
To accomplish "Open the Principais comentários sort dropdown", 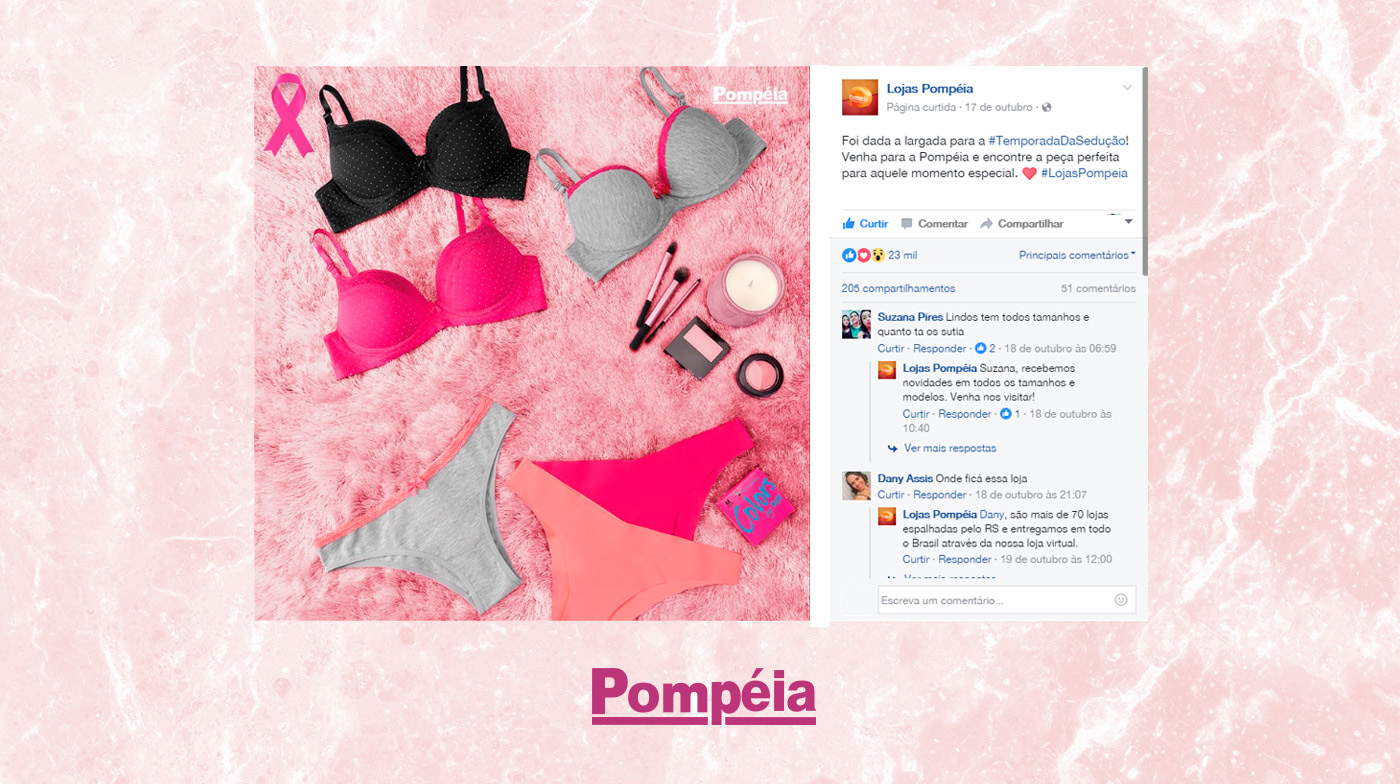I will click(1077, 255).
